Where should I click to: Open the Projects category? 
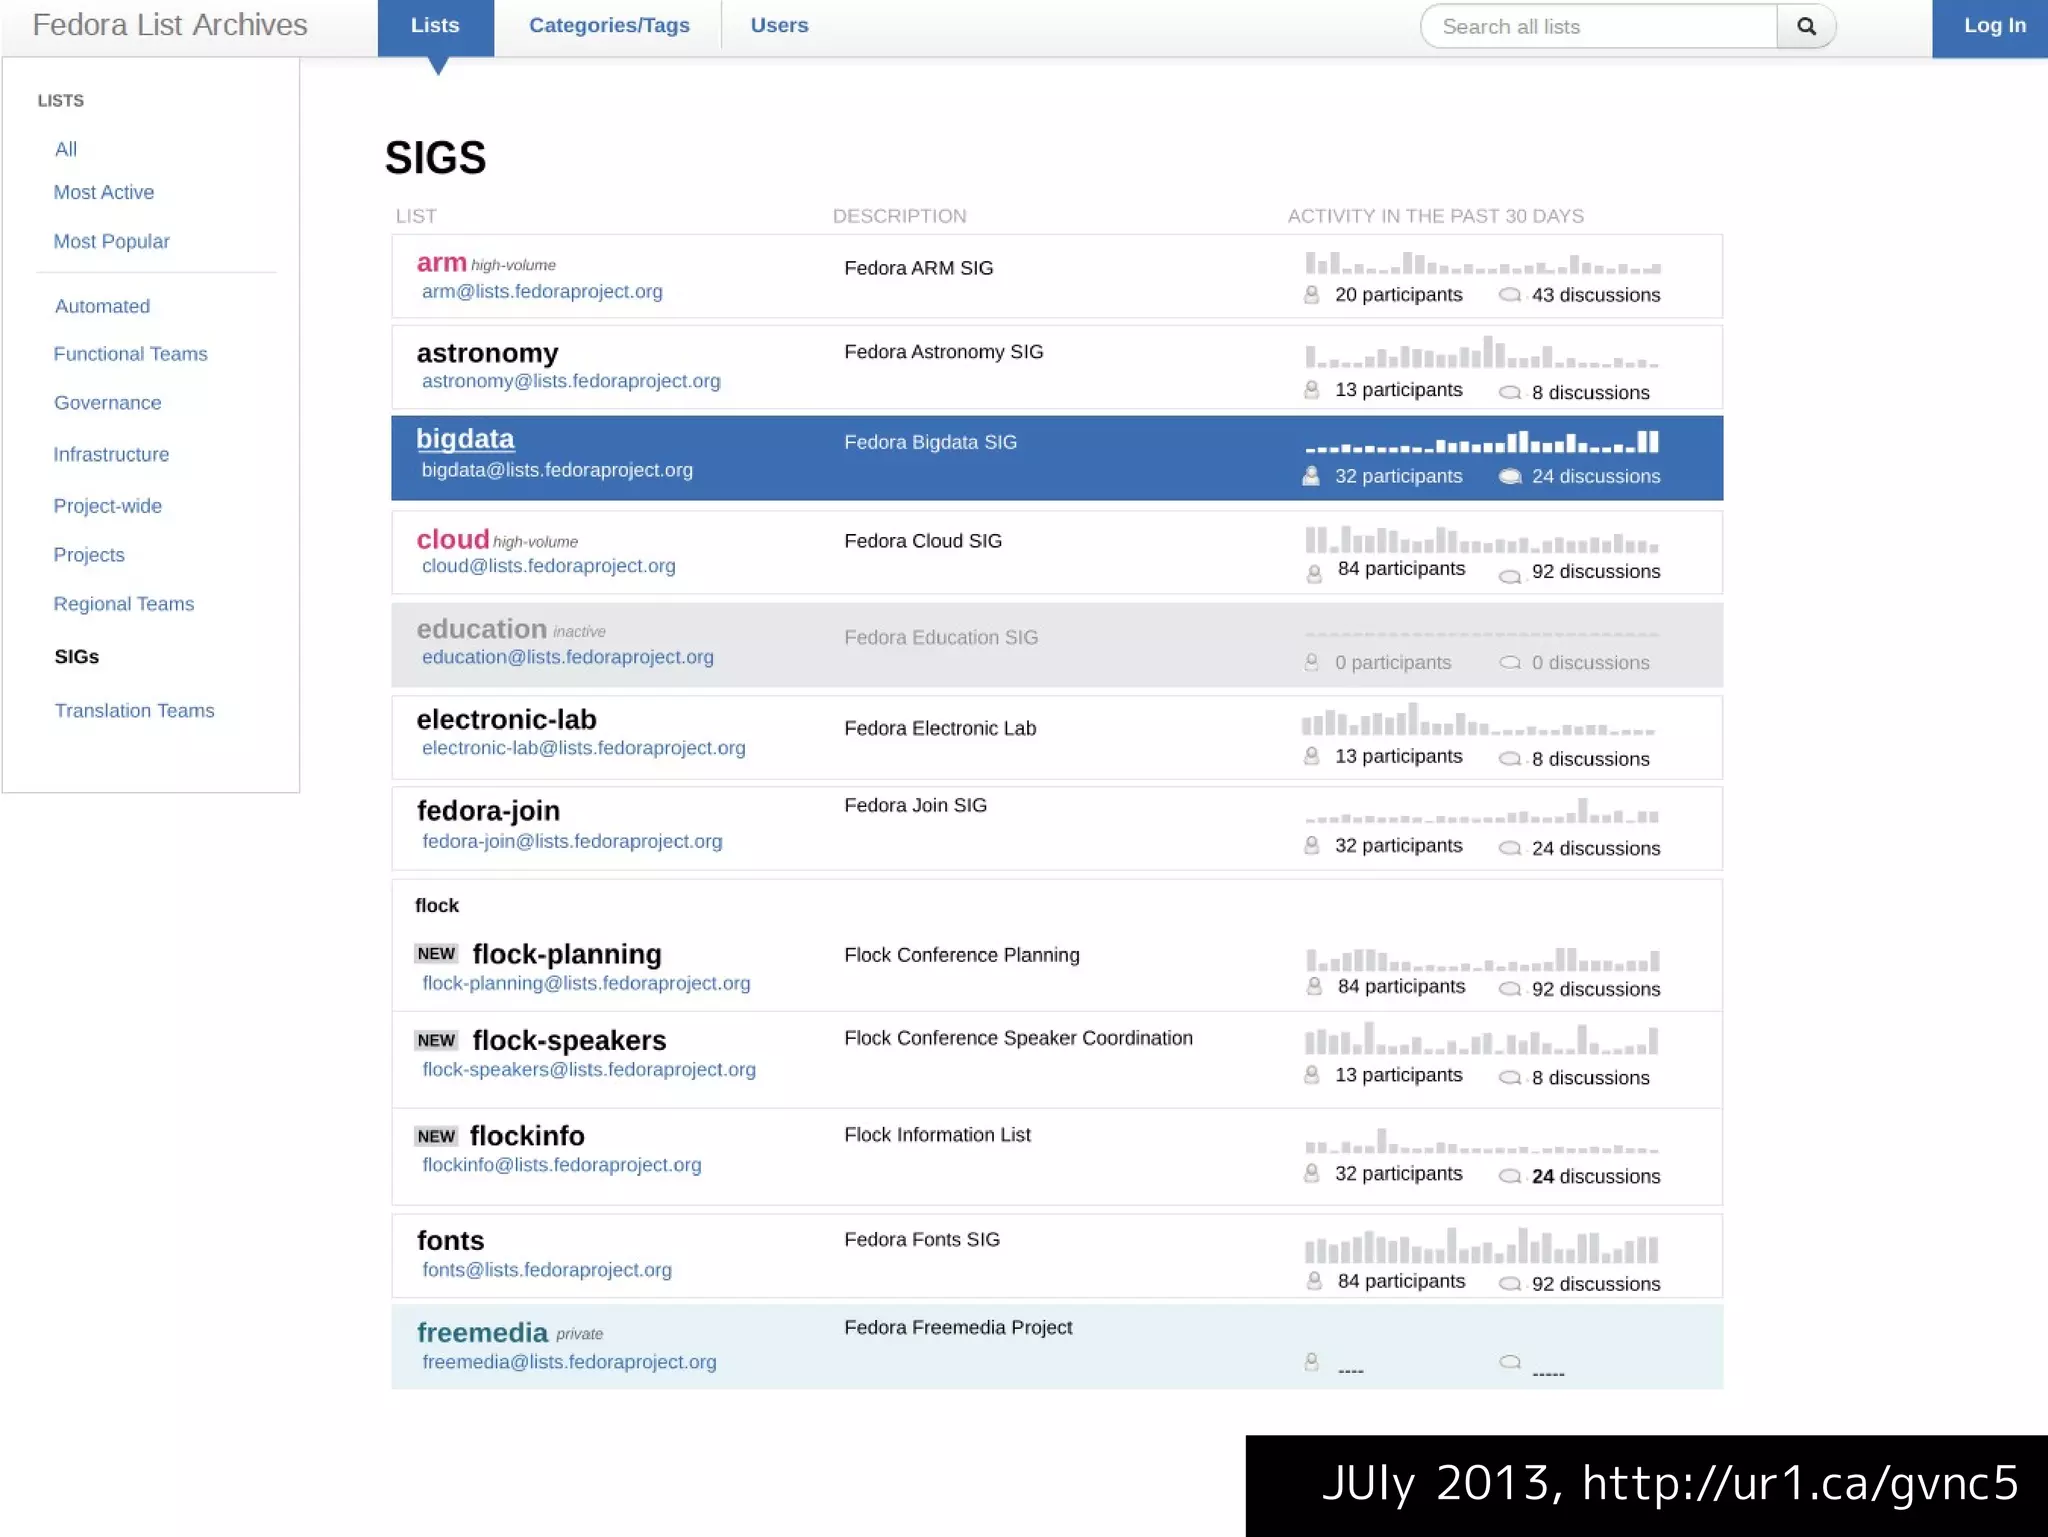click(89, 555)
